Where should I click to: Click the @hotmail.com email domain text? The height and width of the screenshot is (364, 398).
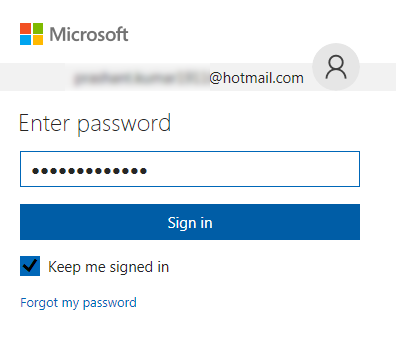[256, 78]
